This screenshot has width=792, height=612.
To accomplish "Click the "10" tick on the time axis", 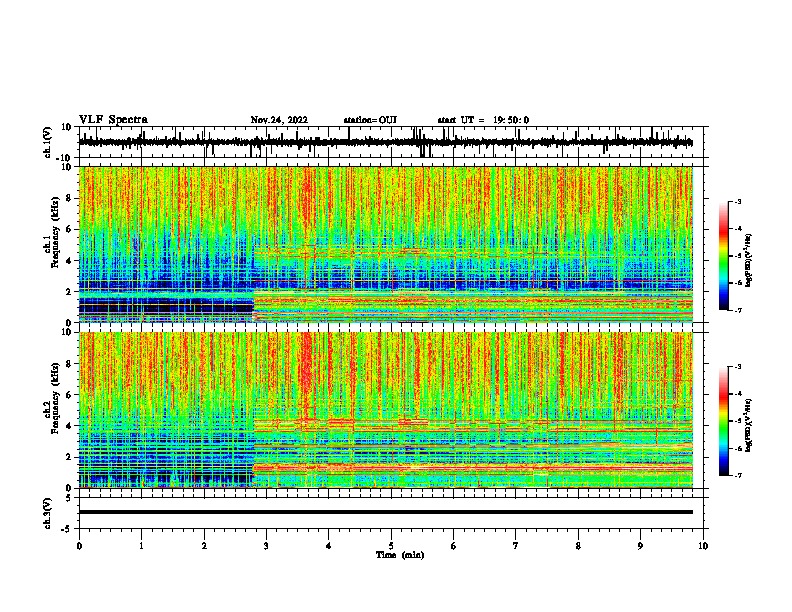I will click(x=703, y=546).
